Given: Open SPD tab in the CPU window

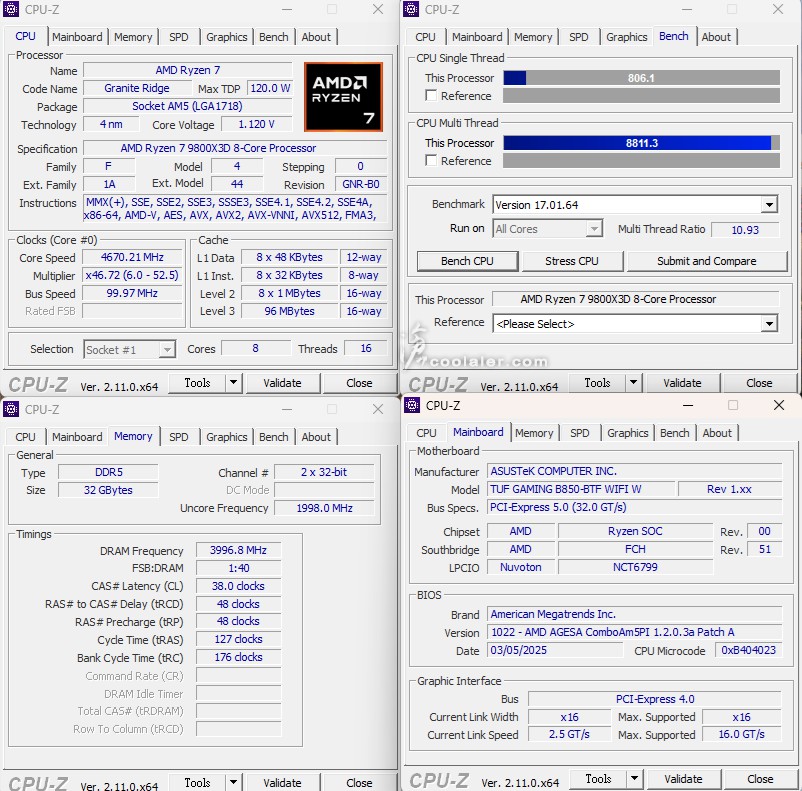Looking at the screenshot, I should [179, 37].
